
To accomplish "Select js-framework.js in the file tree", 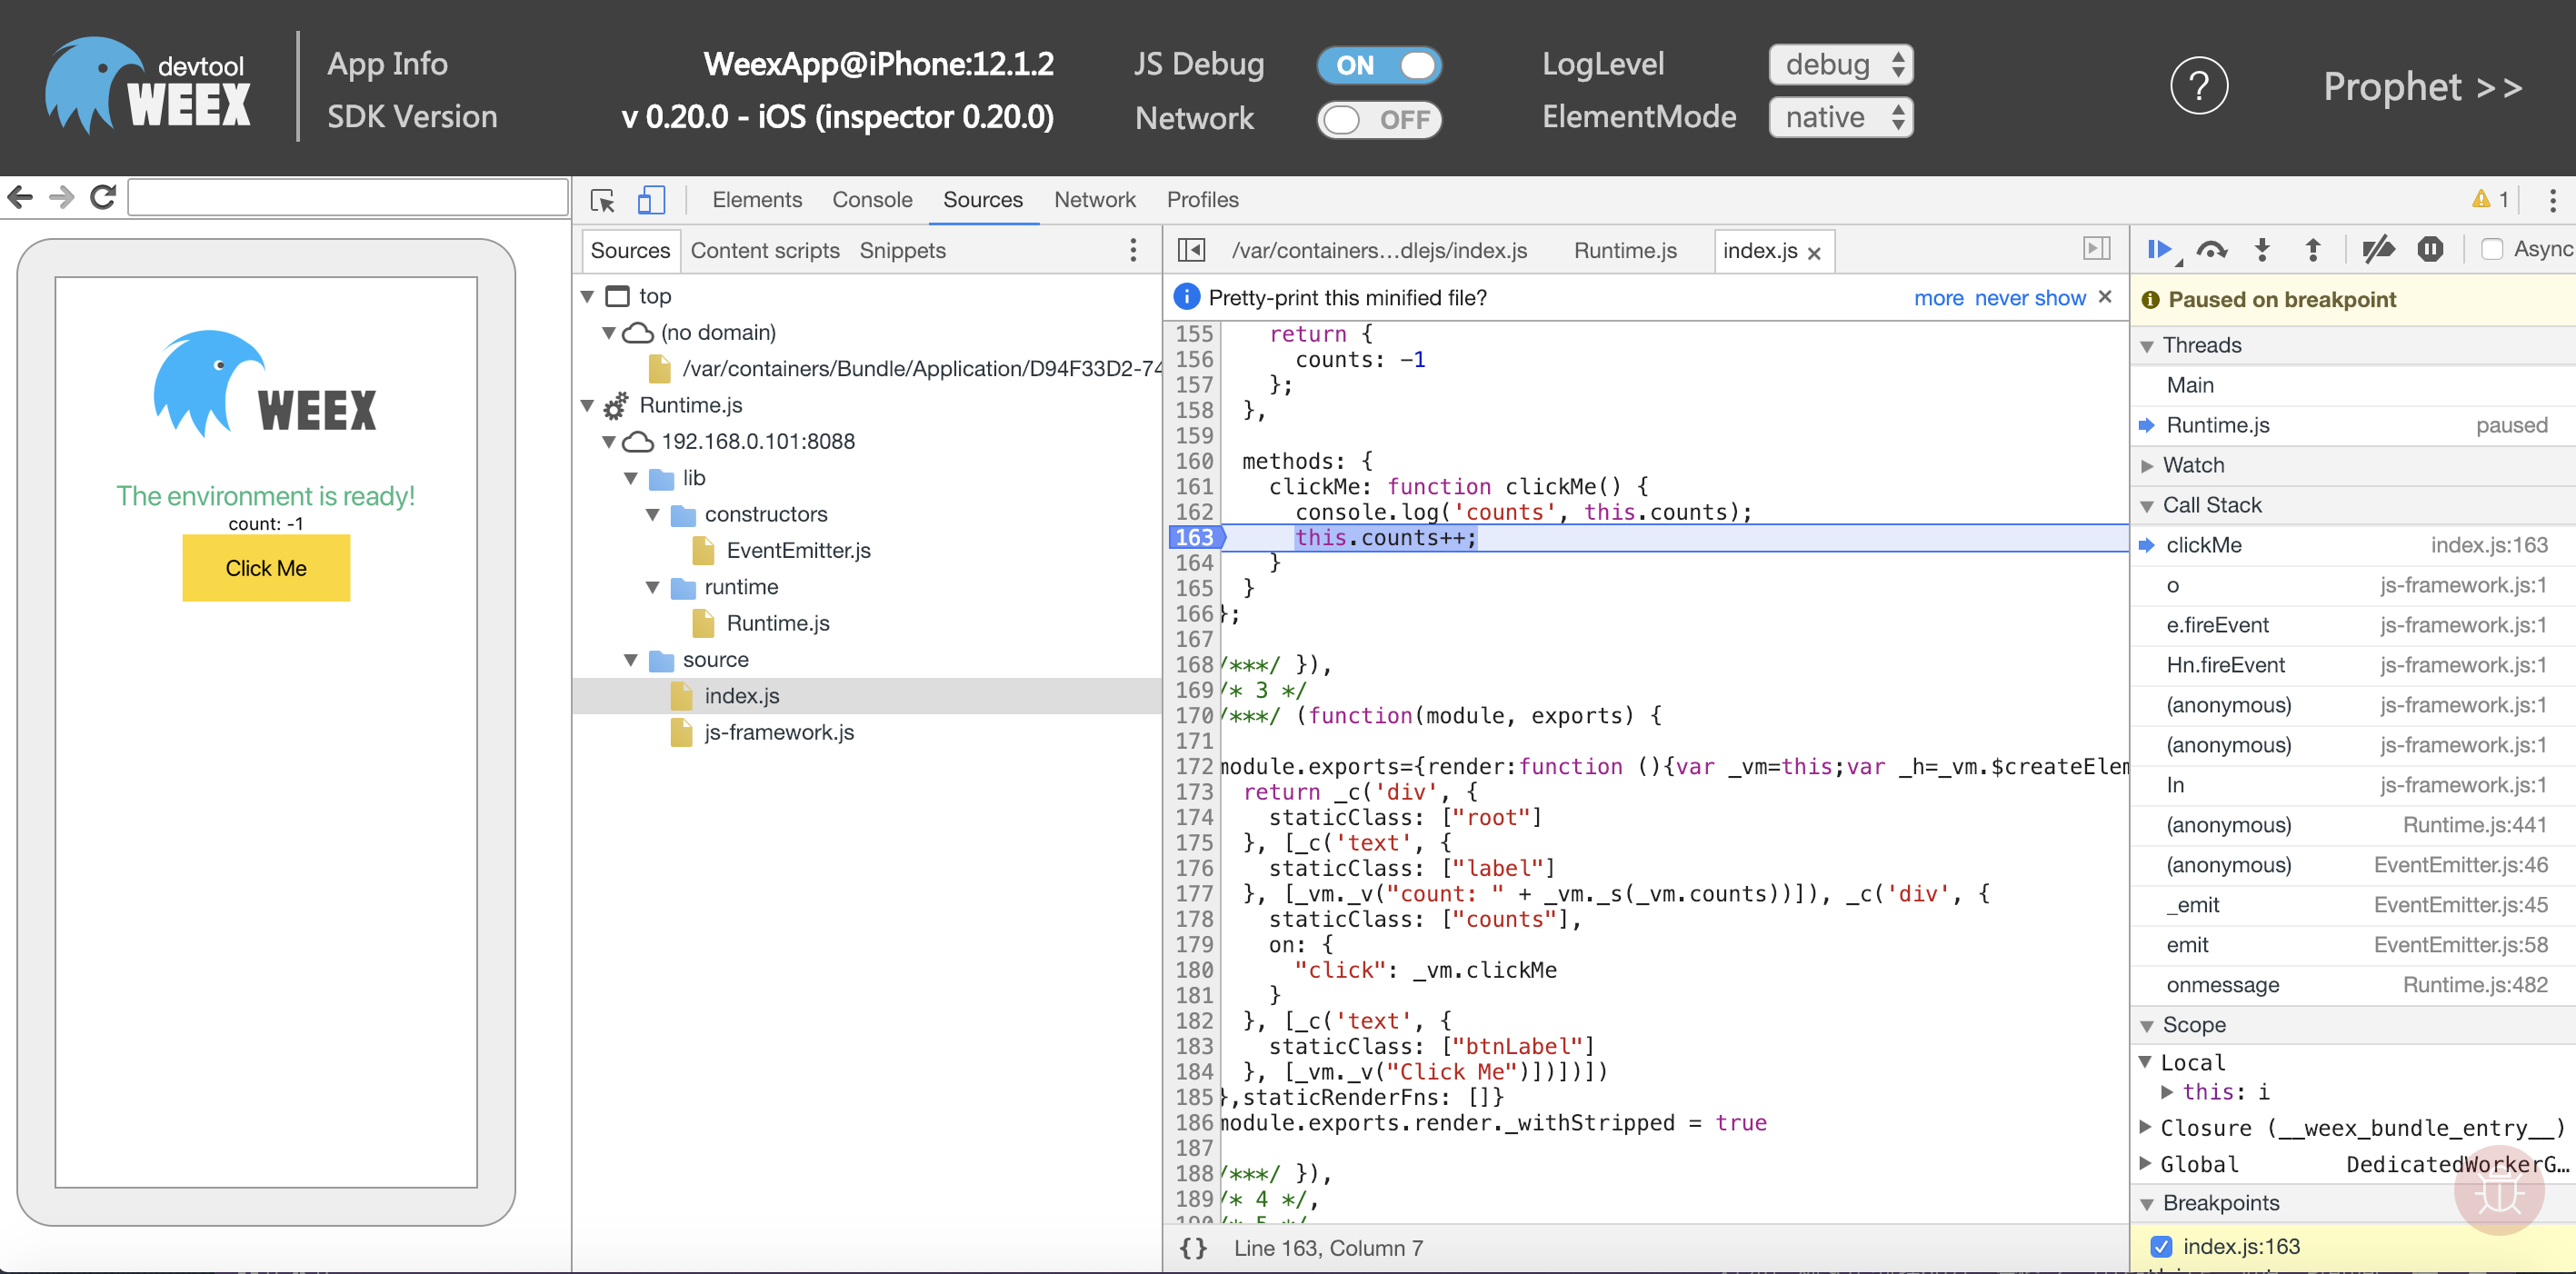I will (779, 732).
